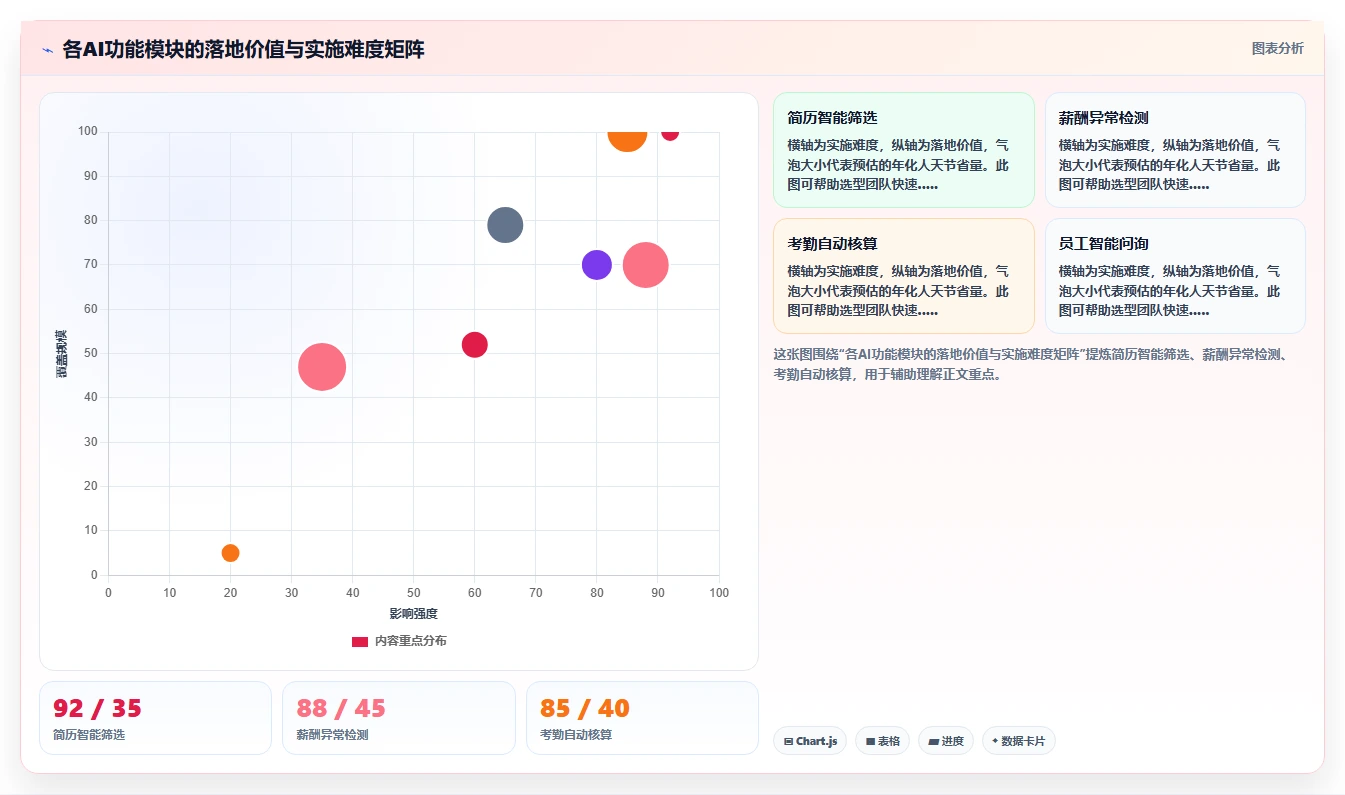The height and width of the screenshot is (795, 1345).
Task: Open the 薪酬异常检测 description card
Action: [1175, 150]
